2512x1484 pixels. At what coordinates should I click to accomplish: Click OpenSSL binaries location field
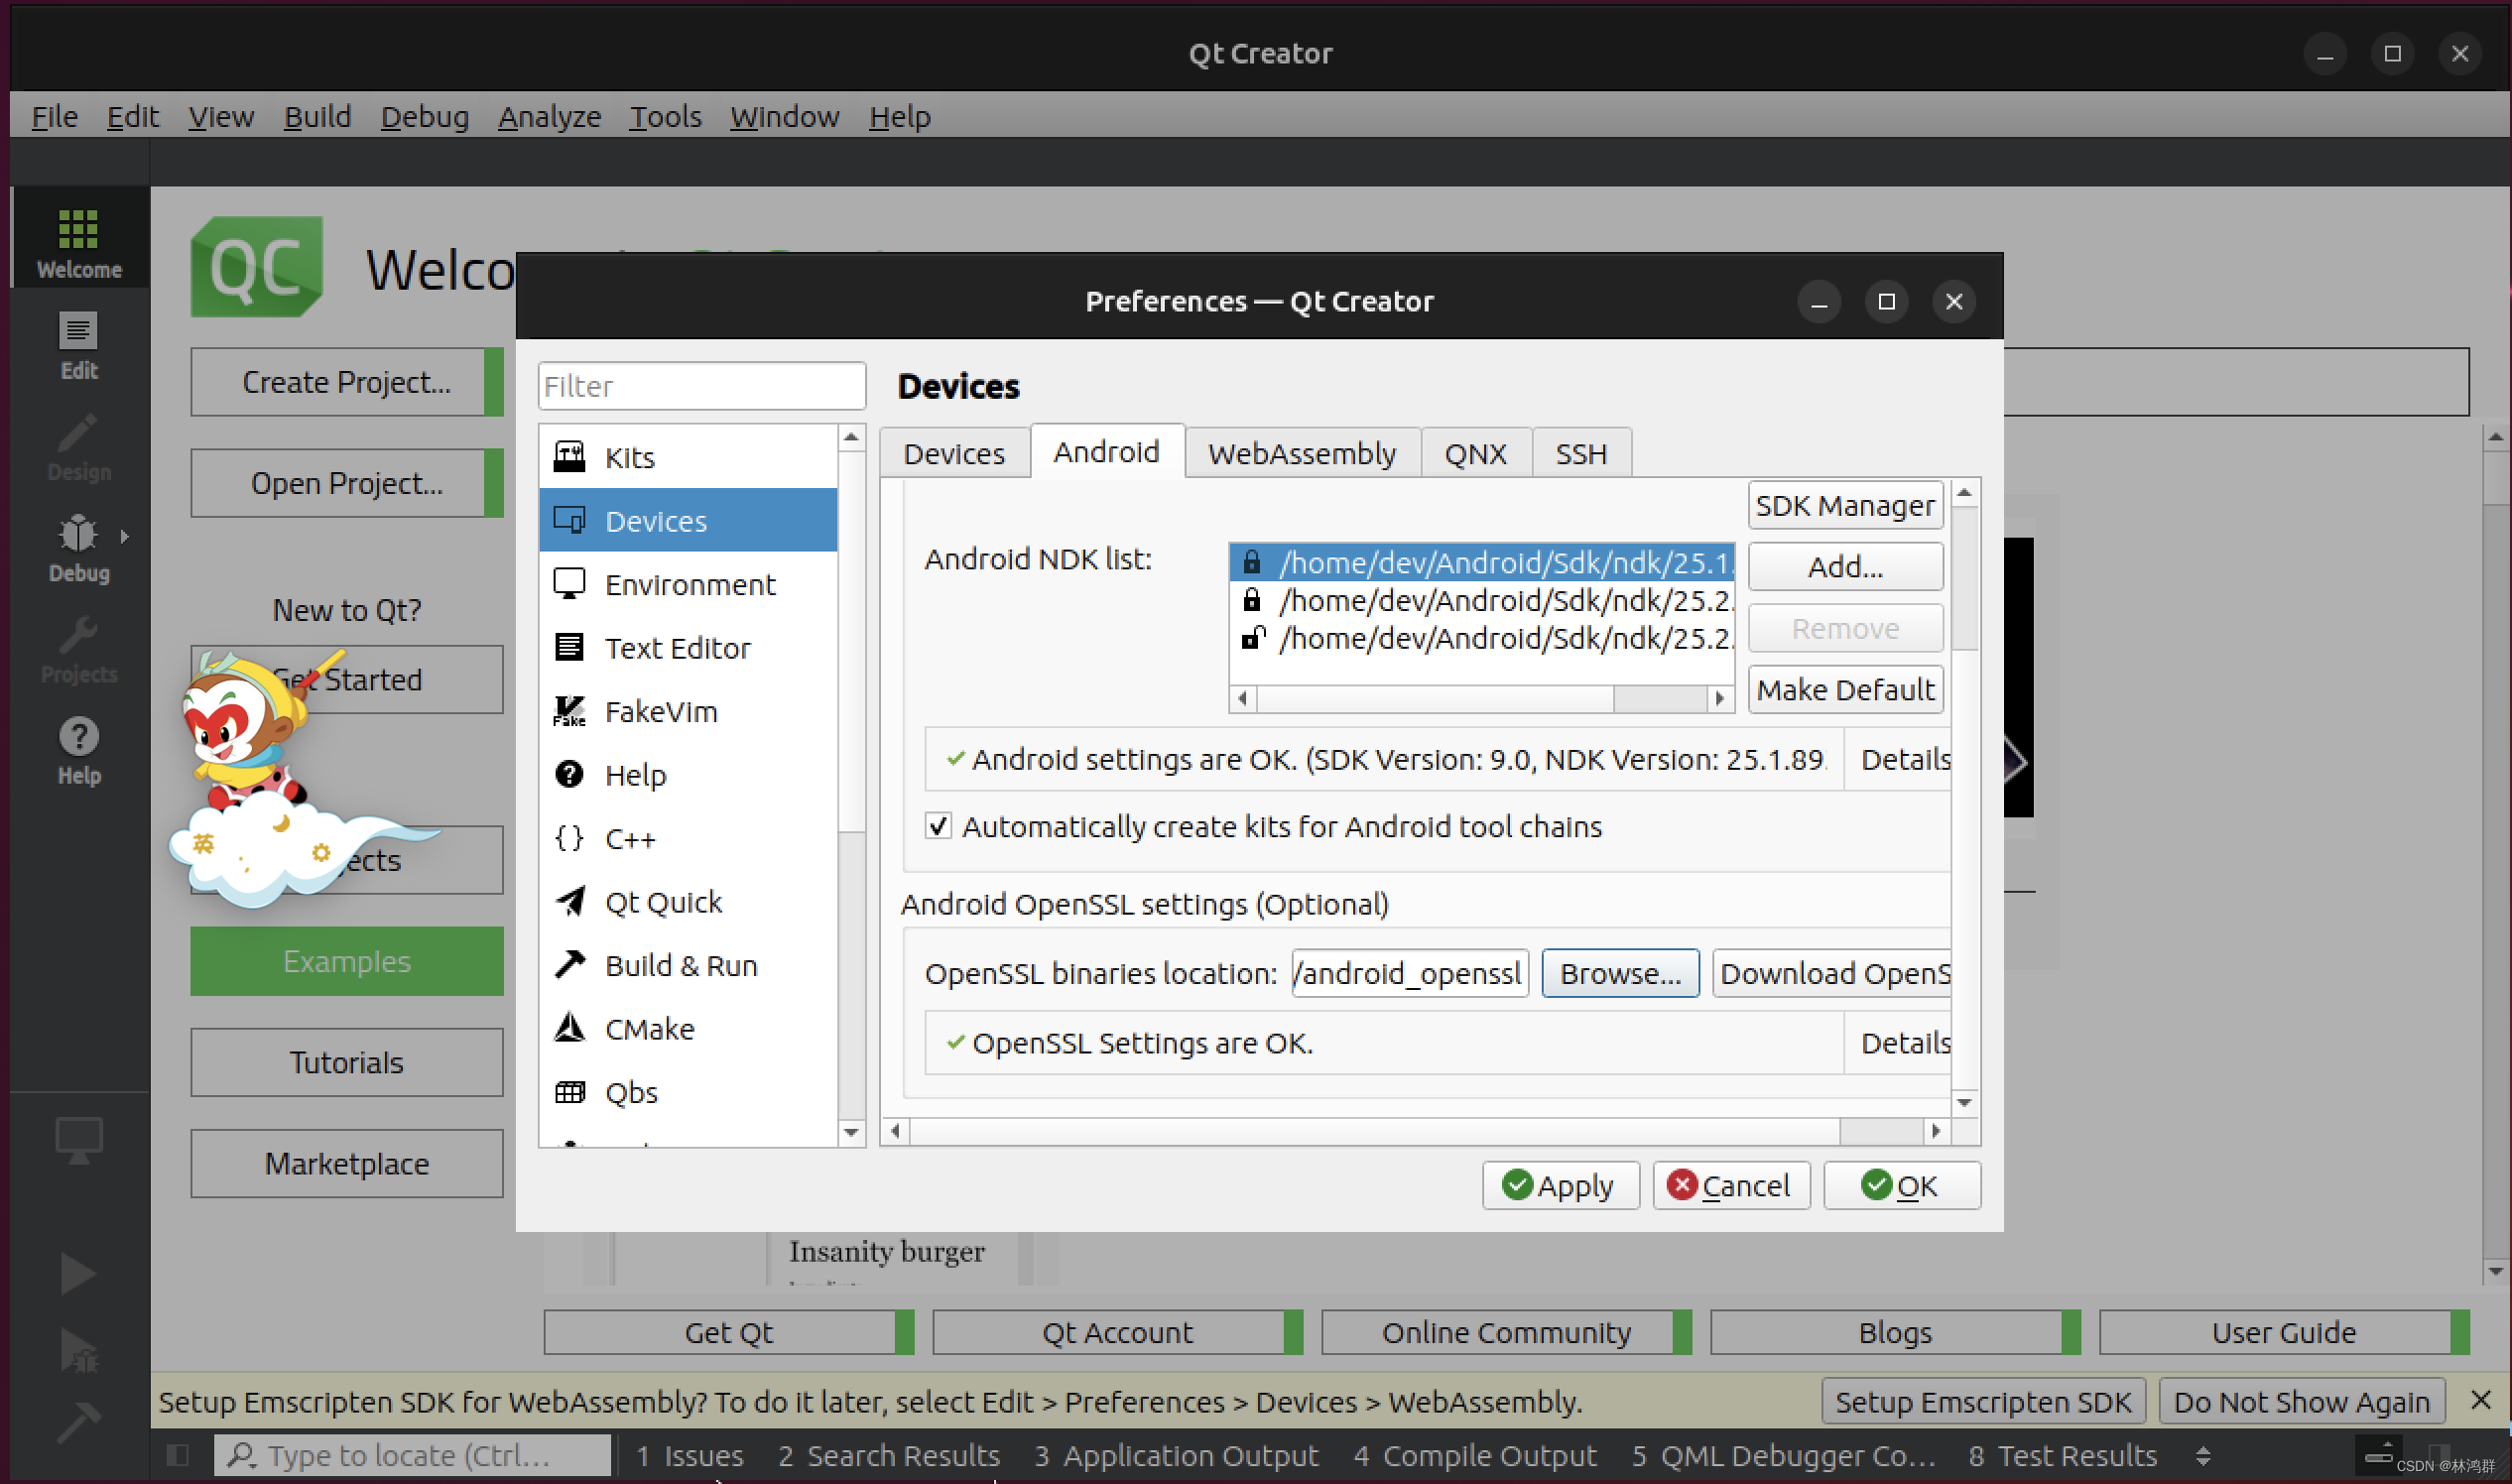[x=1409, y=973]
